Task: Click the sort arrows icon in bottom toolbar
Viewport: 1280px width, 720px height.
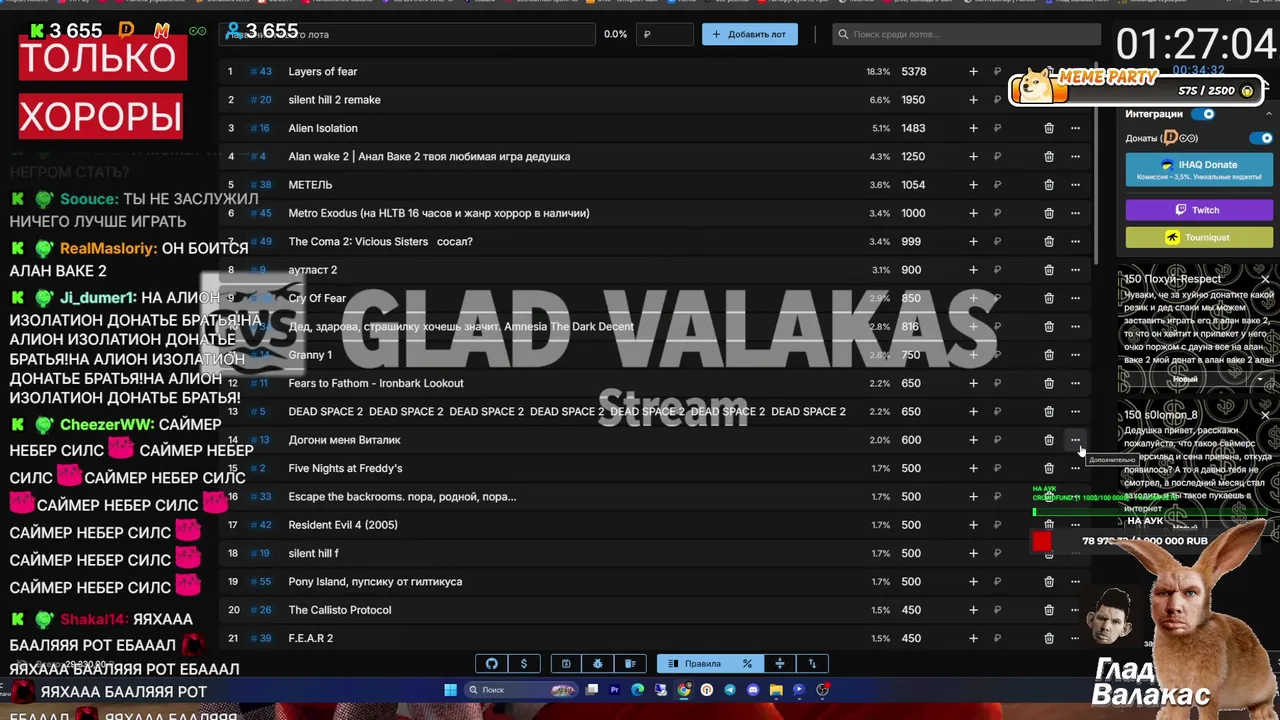Action: click(x=812, y=663)
